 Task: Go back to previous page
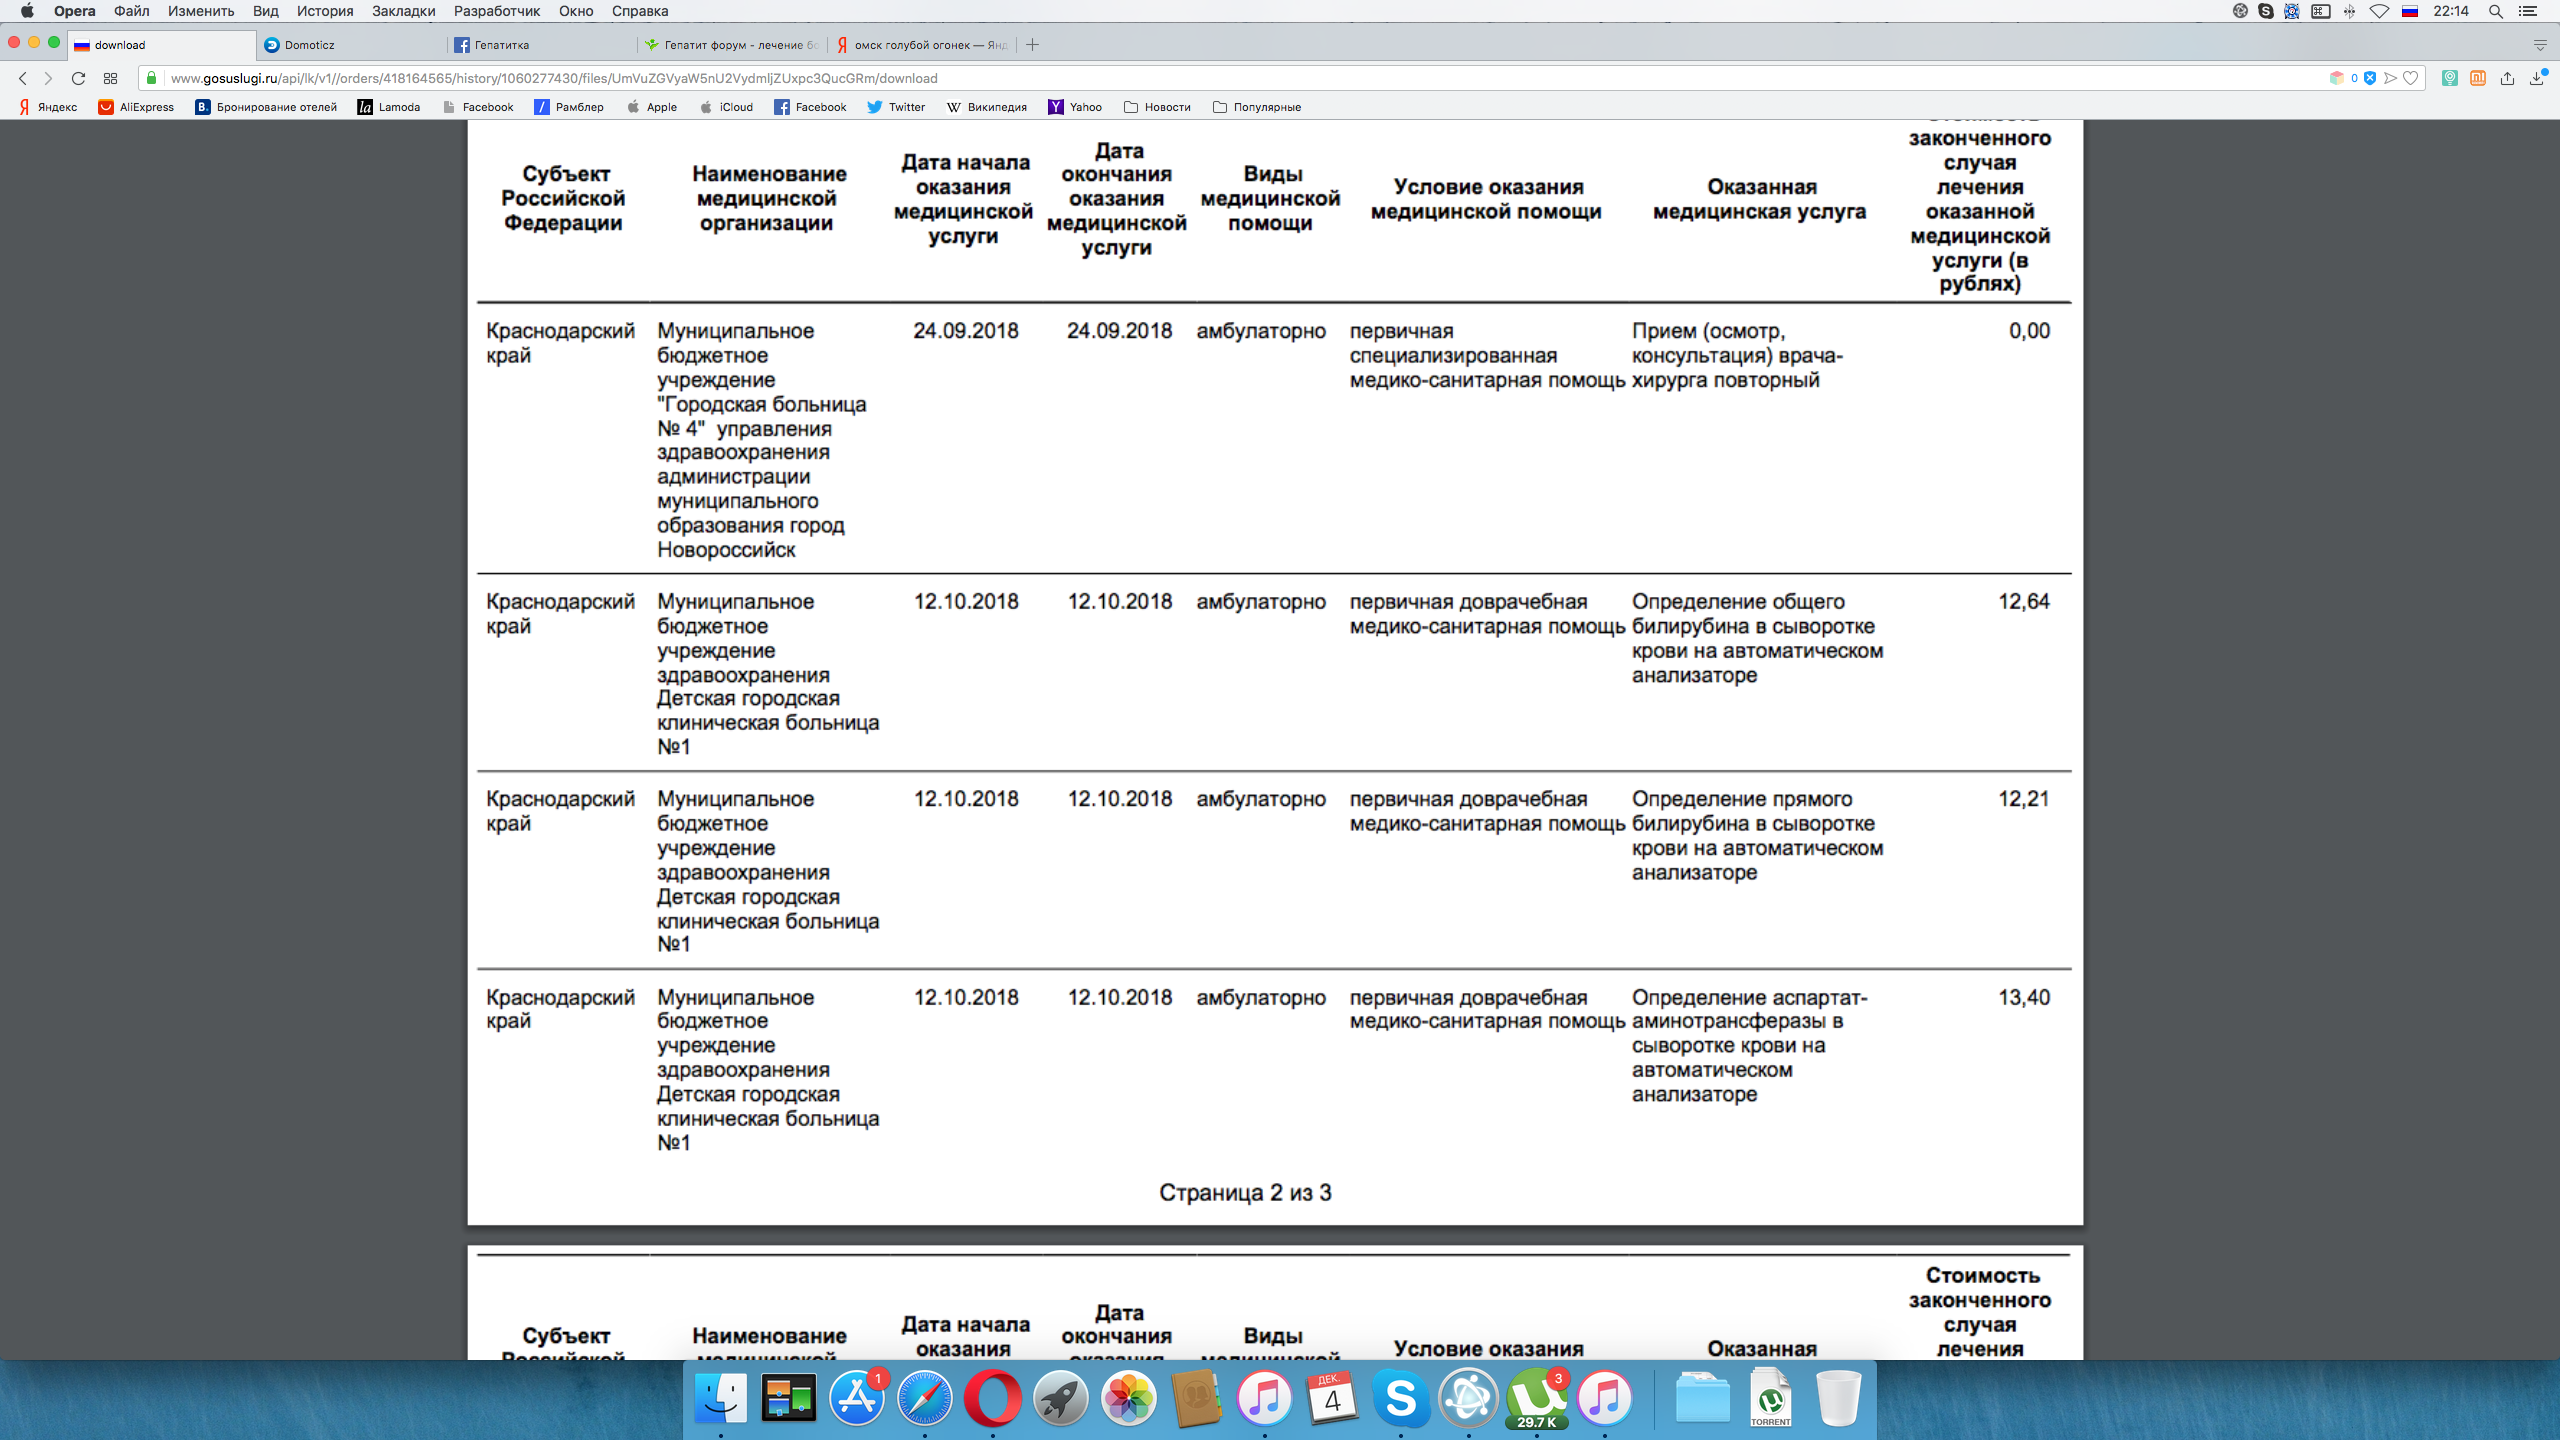pos(22,78)
